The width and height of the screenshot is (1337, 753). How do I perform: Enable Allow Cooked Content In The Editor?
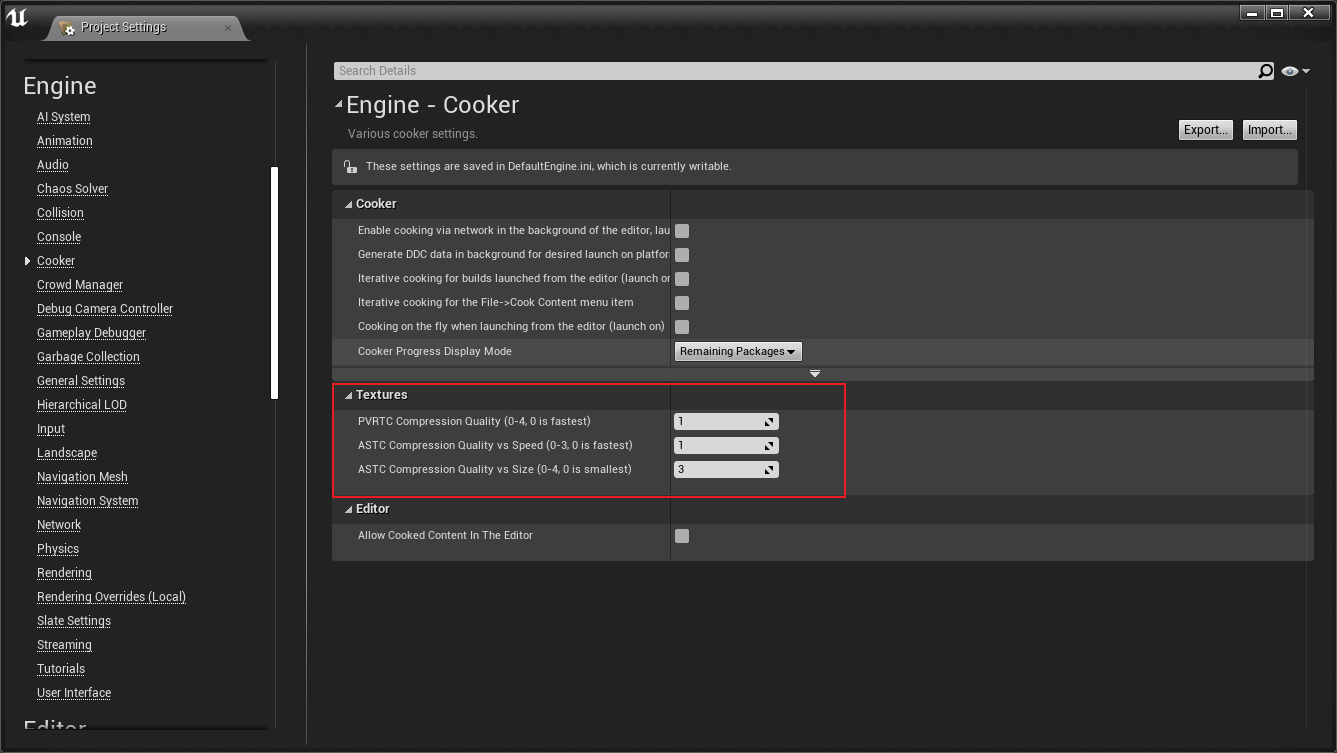(682, 536)
